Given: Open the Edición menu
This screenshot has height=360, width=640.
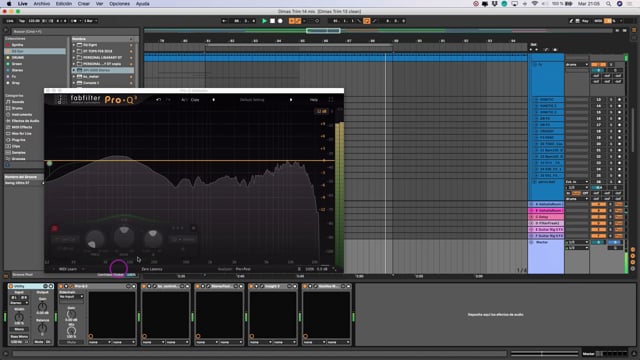Looking at the screenshot, I should [x=64, y=4].
